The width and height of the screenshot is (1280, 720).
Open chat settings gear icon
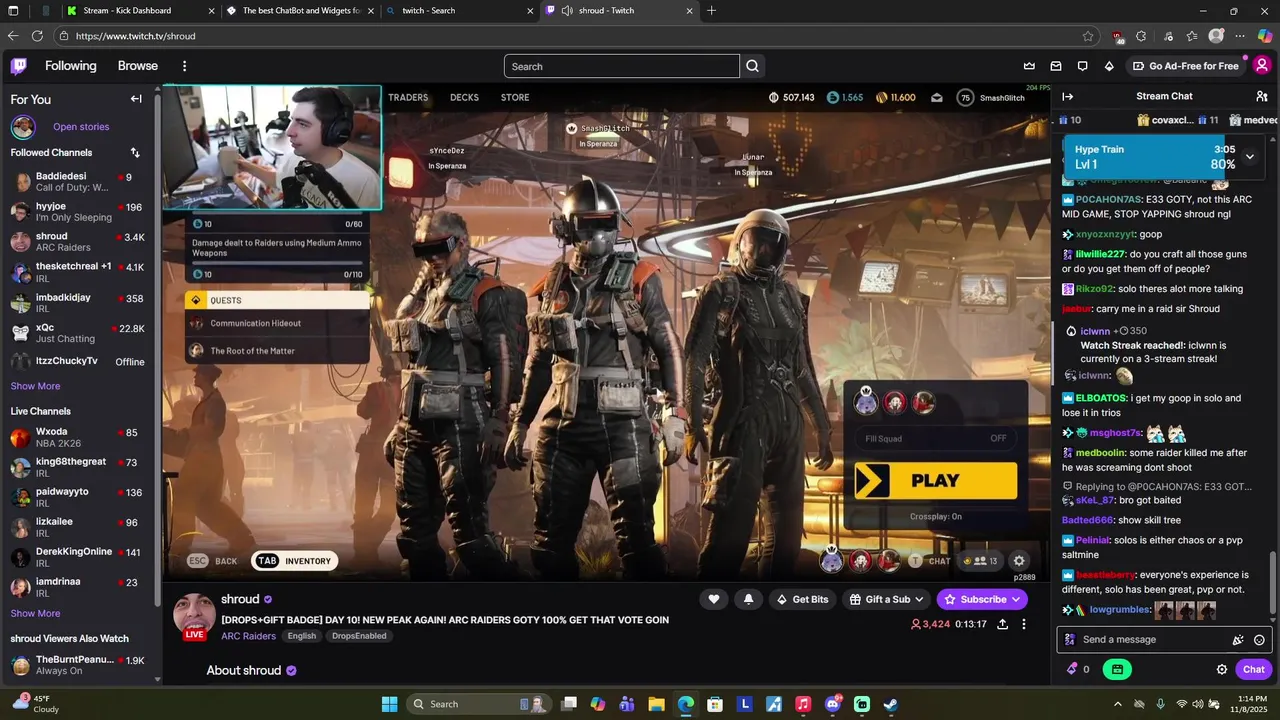[1221, 669]
